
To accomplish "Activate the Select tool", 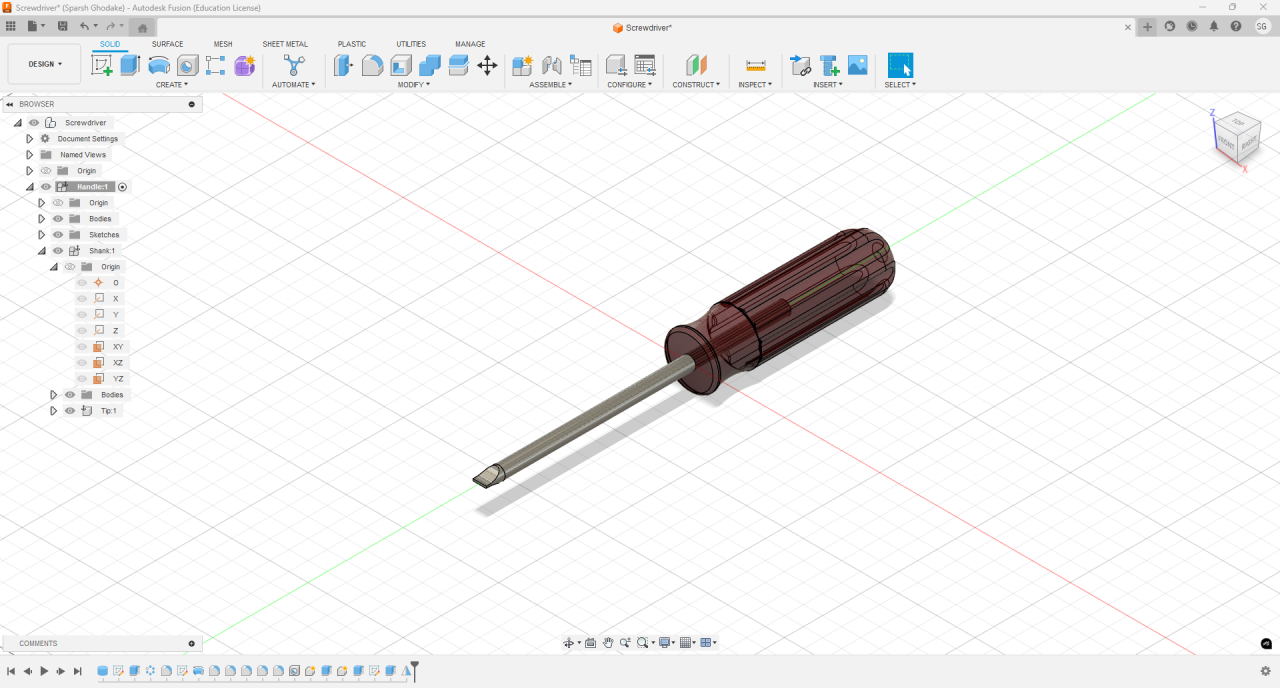I will 900,65.
